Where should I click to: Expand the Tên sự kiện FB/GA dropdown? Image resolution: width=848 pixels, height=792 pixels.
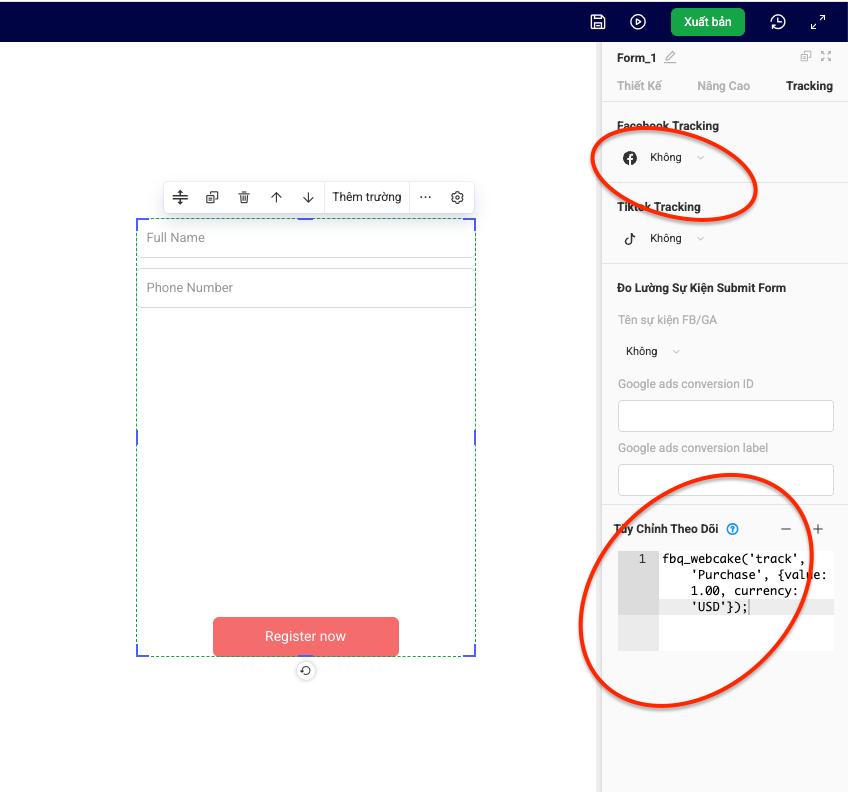pos(650,352)
